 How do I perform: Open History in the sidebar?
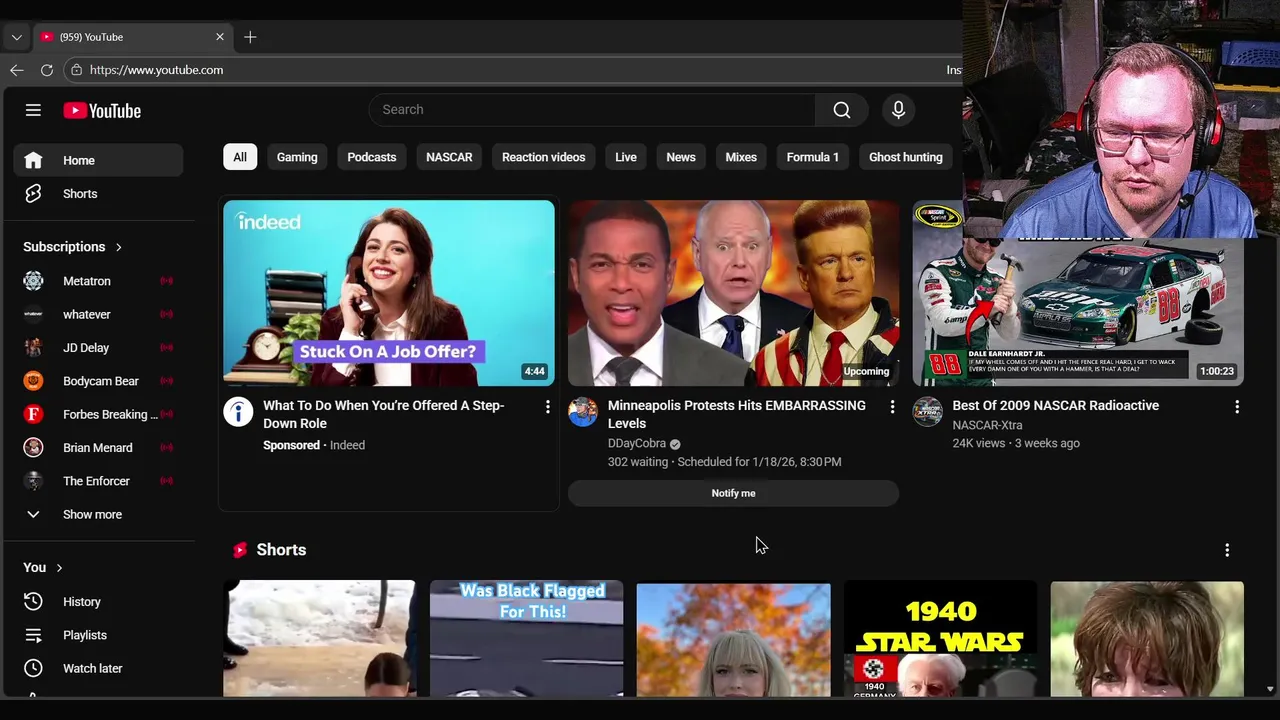point(98,602)
